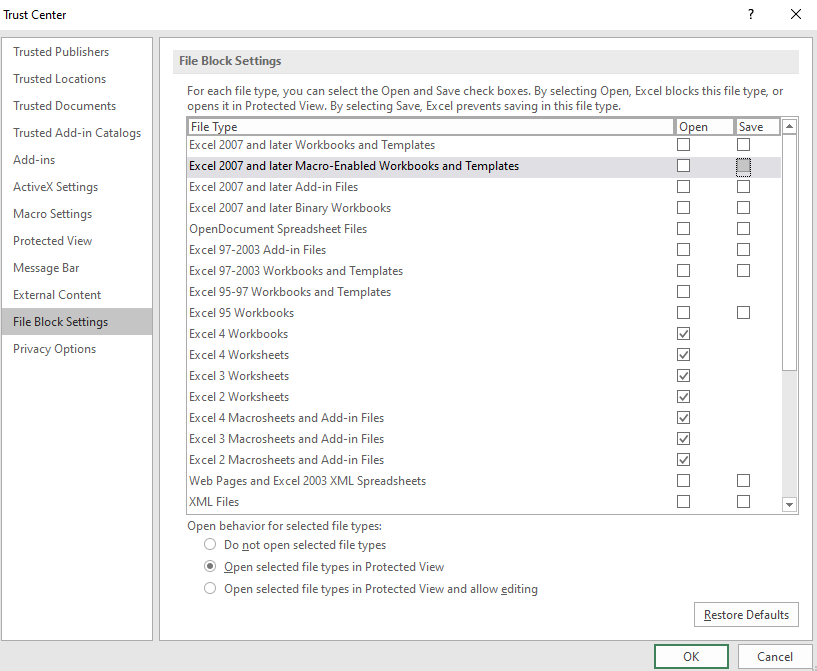Uncheck Open for Excel 4 Worksheets
817x671 pixels.
click(683, 355)
